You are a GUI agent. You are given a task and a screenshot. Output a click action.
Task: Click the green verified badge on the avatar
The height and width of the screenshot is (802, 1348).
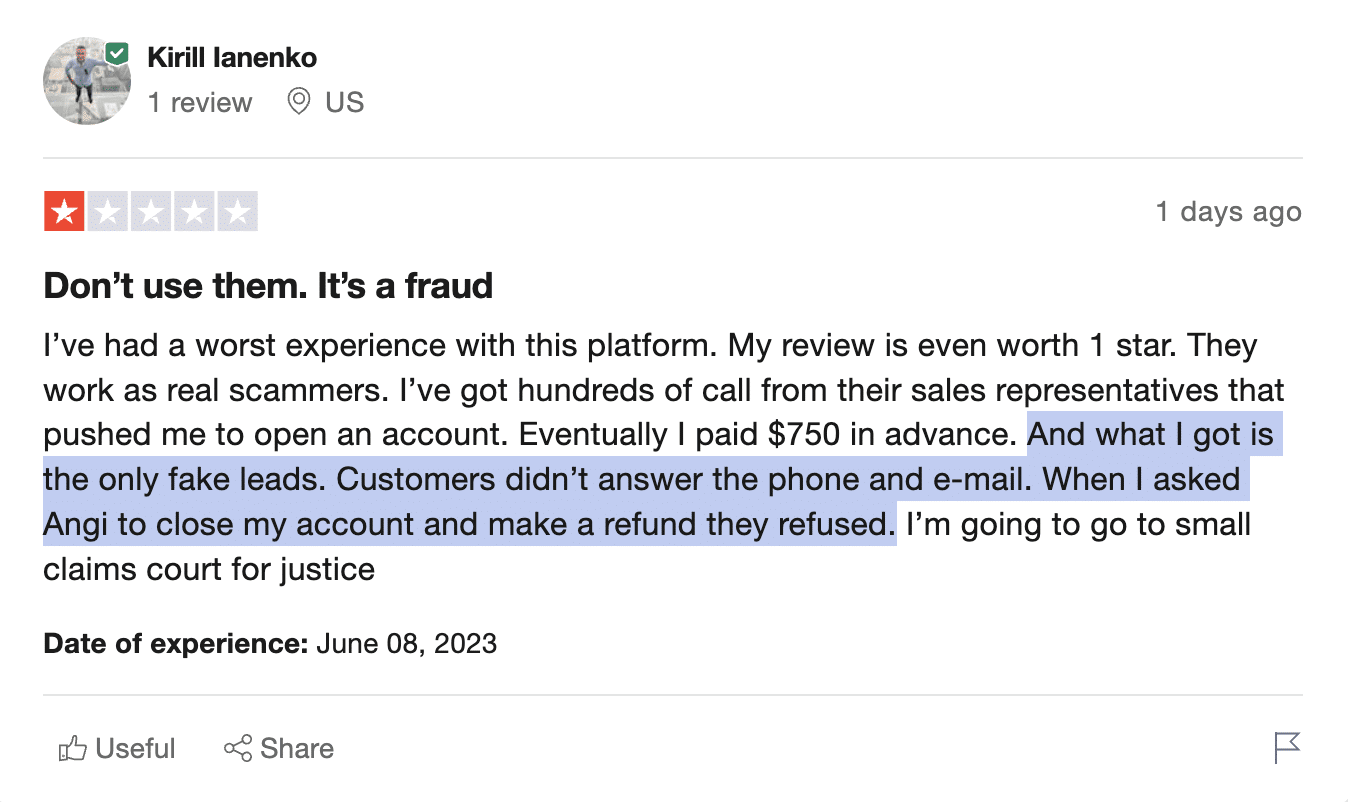pos(117,53)
